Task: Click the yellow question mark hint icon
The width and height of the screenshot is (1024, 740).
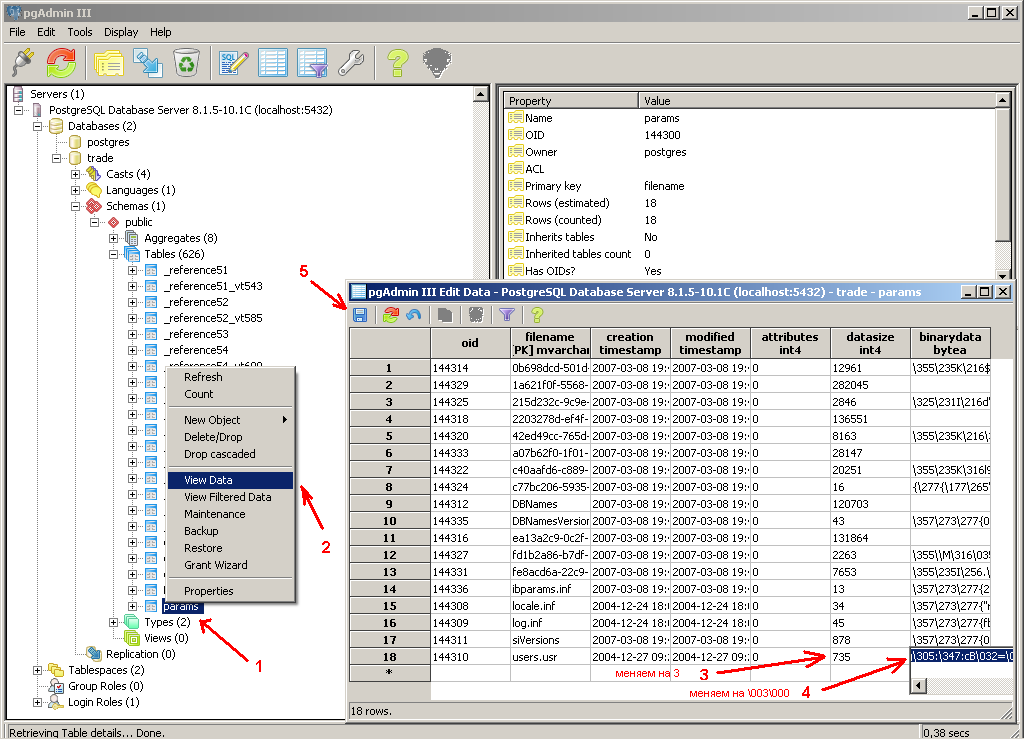Action: click(398, 63)
